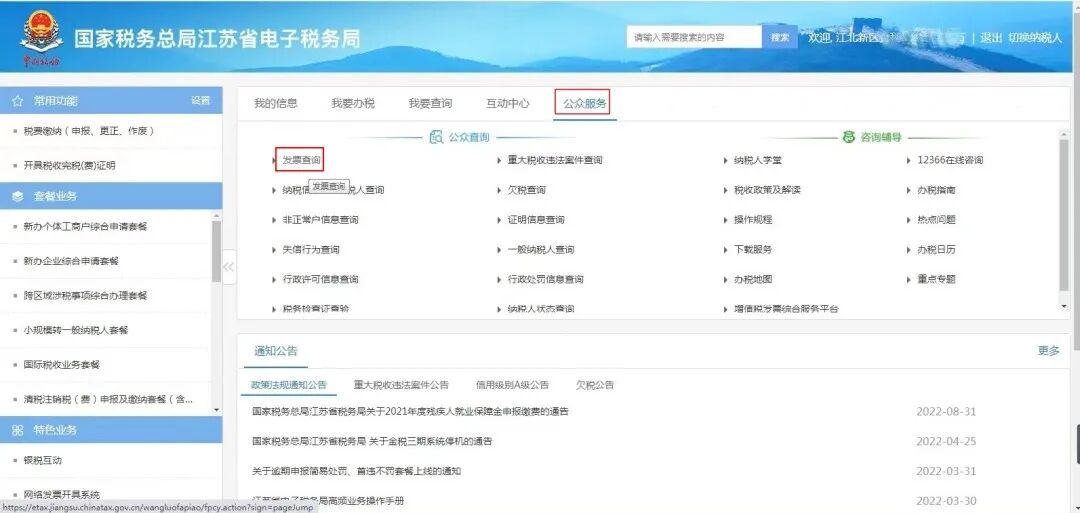Screen dimensions: 1080x513
Task: Open 重点专题 link
Action: click(x=936, y=279)
